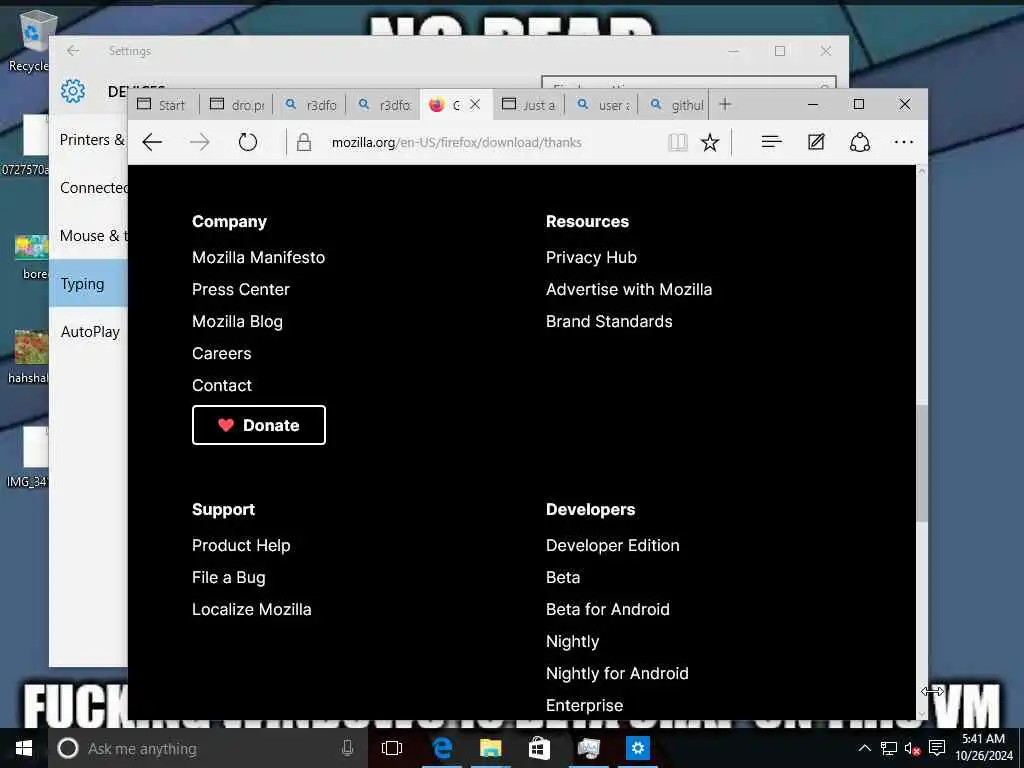Open File a Bug link
The width and height of the screenshot is (1024, 768).
coord(229,577)
